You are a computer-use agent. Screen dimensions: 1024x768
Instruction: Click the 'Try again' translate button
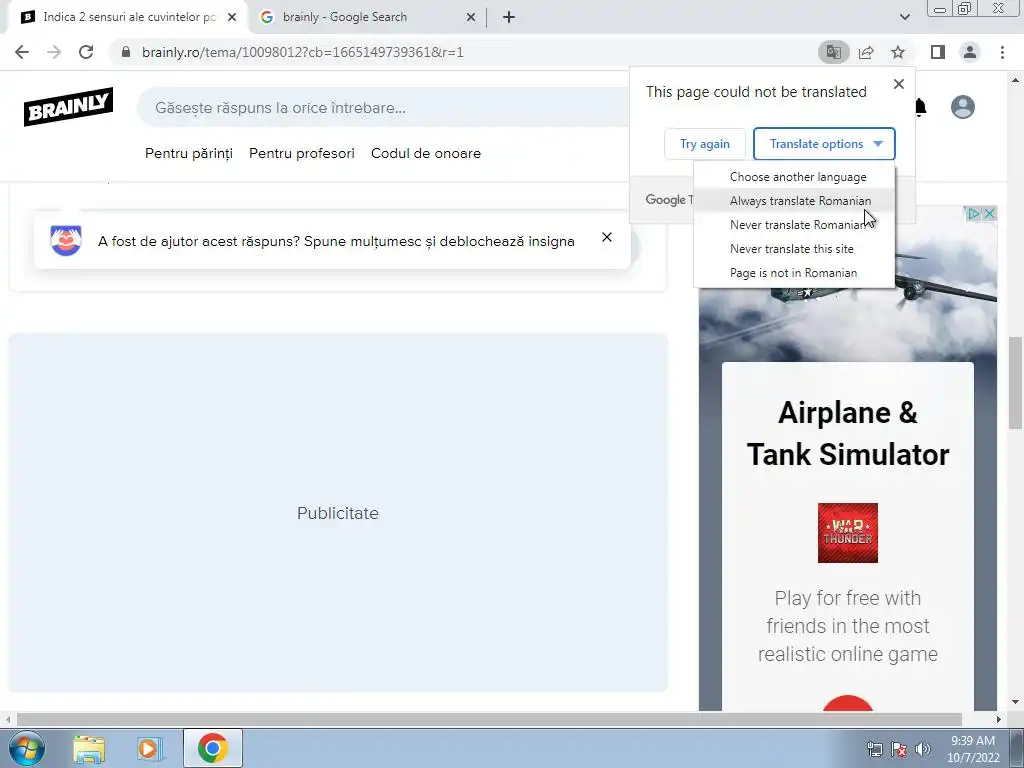[x=705, y=144]
